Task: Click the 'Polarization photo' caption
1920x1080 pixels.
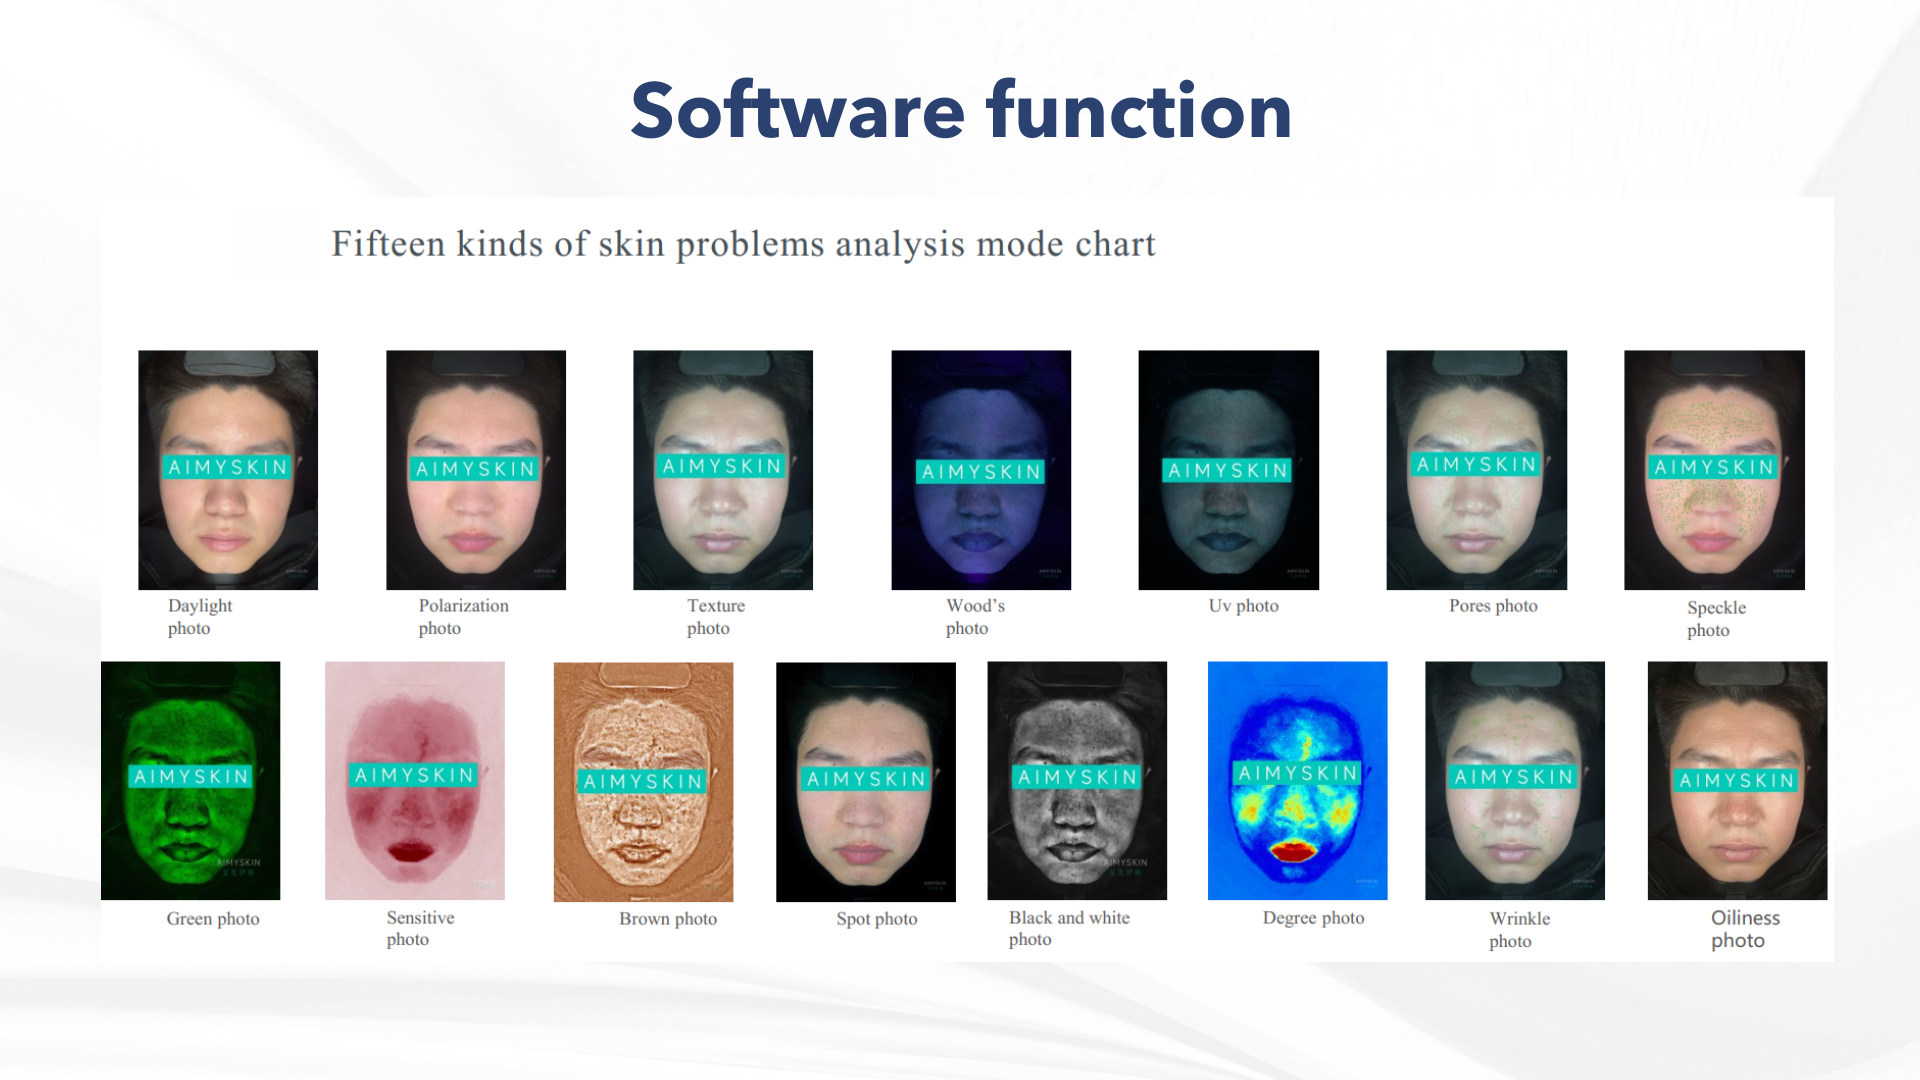Action: [x=464, y=617]
